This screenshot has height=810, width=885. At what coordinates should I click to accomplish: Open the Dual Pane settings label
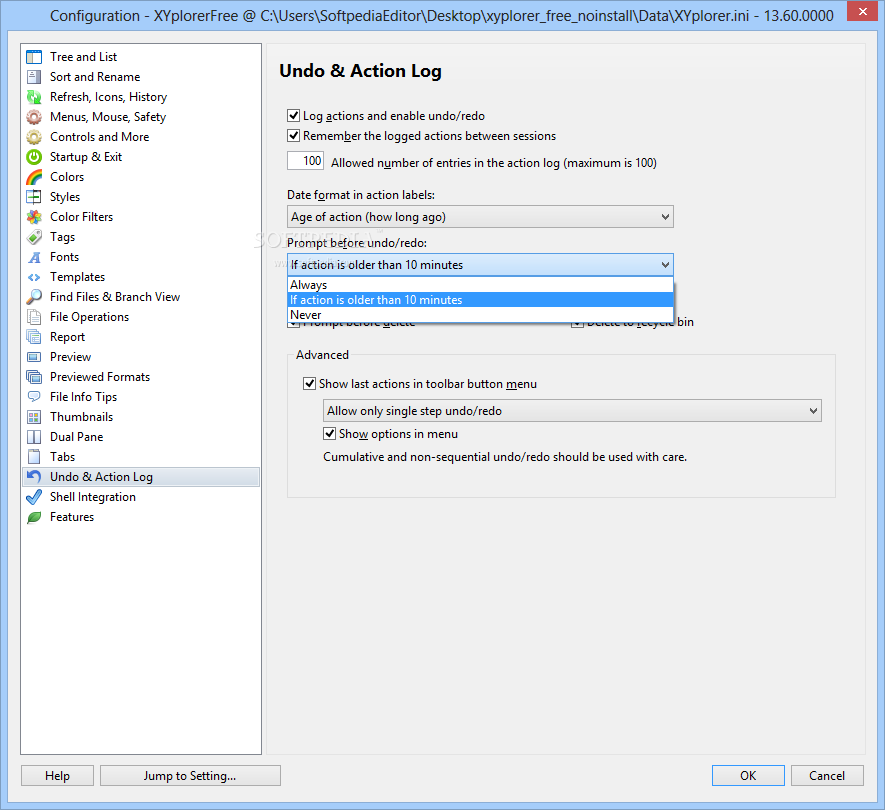point(77,437)
